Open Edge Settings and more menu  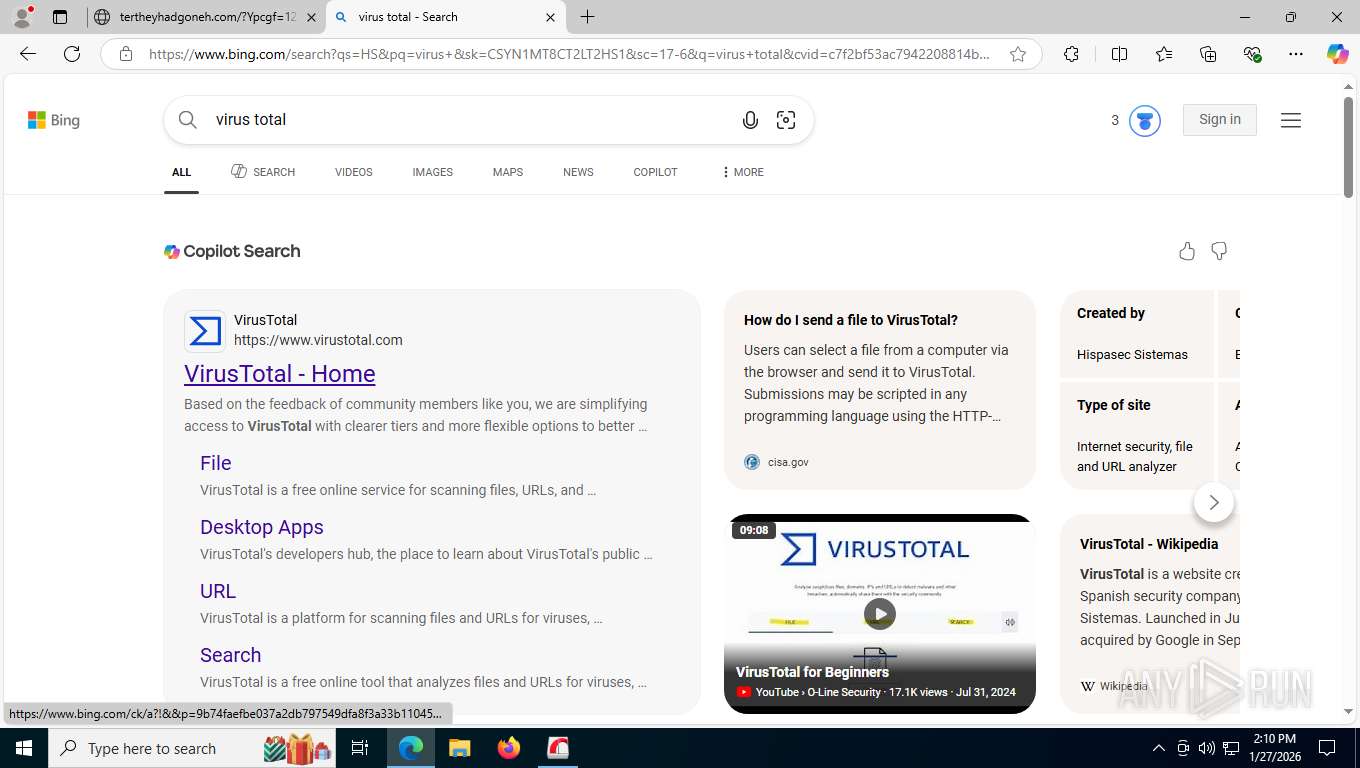(1296, 54)
